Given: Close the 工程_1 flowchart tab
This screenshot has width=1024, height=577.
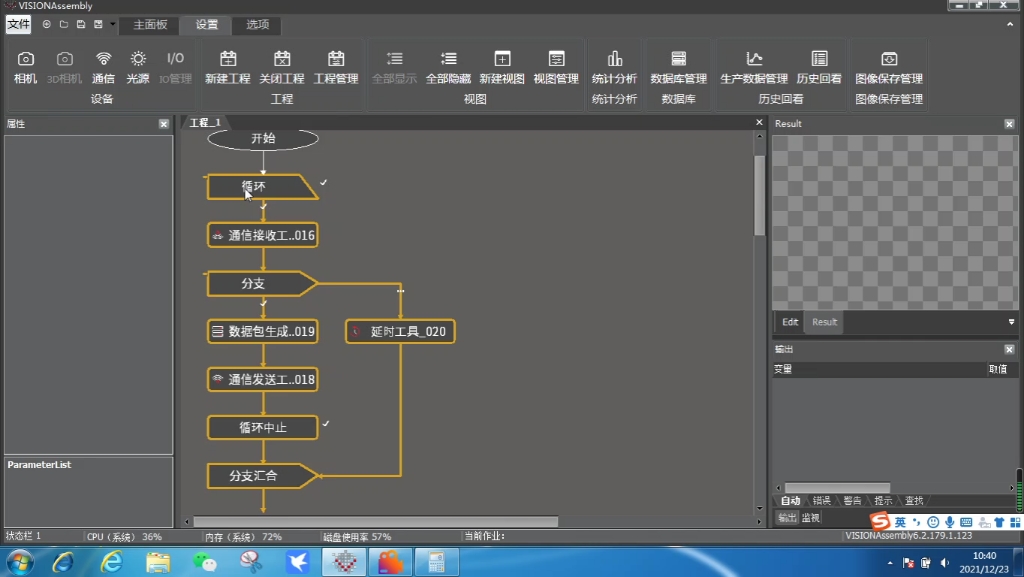Looking at the screenshot, I should click(x=759, y=122).
